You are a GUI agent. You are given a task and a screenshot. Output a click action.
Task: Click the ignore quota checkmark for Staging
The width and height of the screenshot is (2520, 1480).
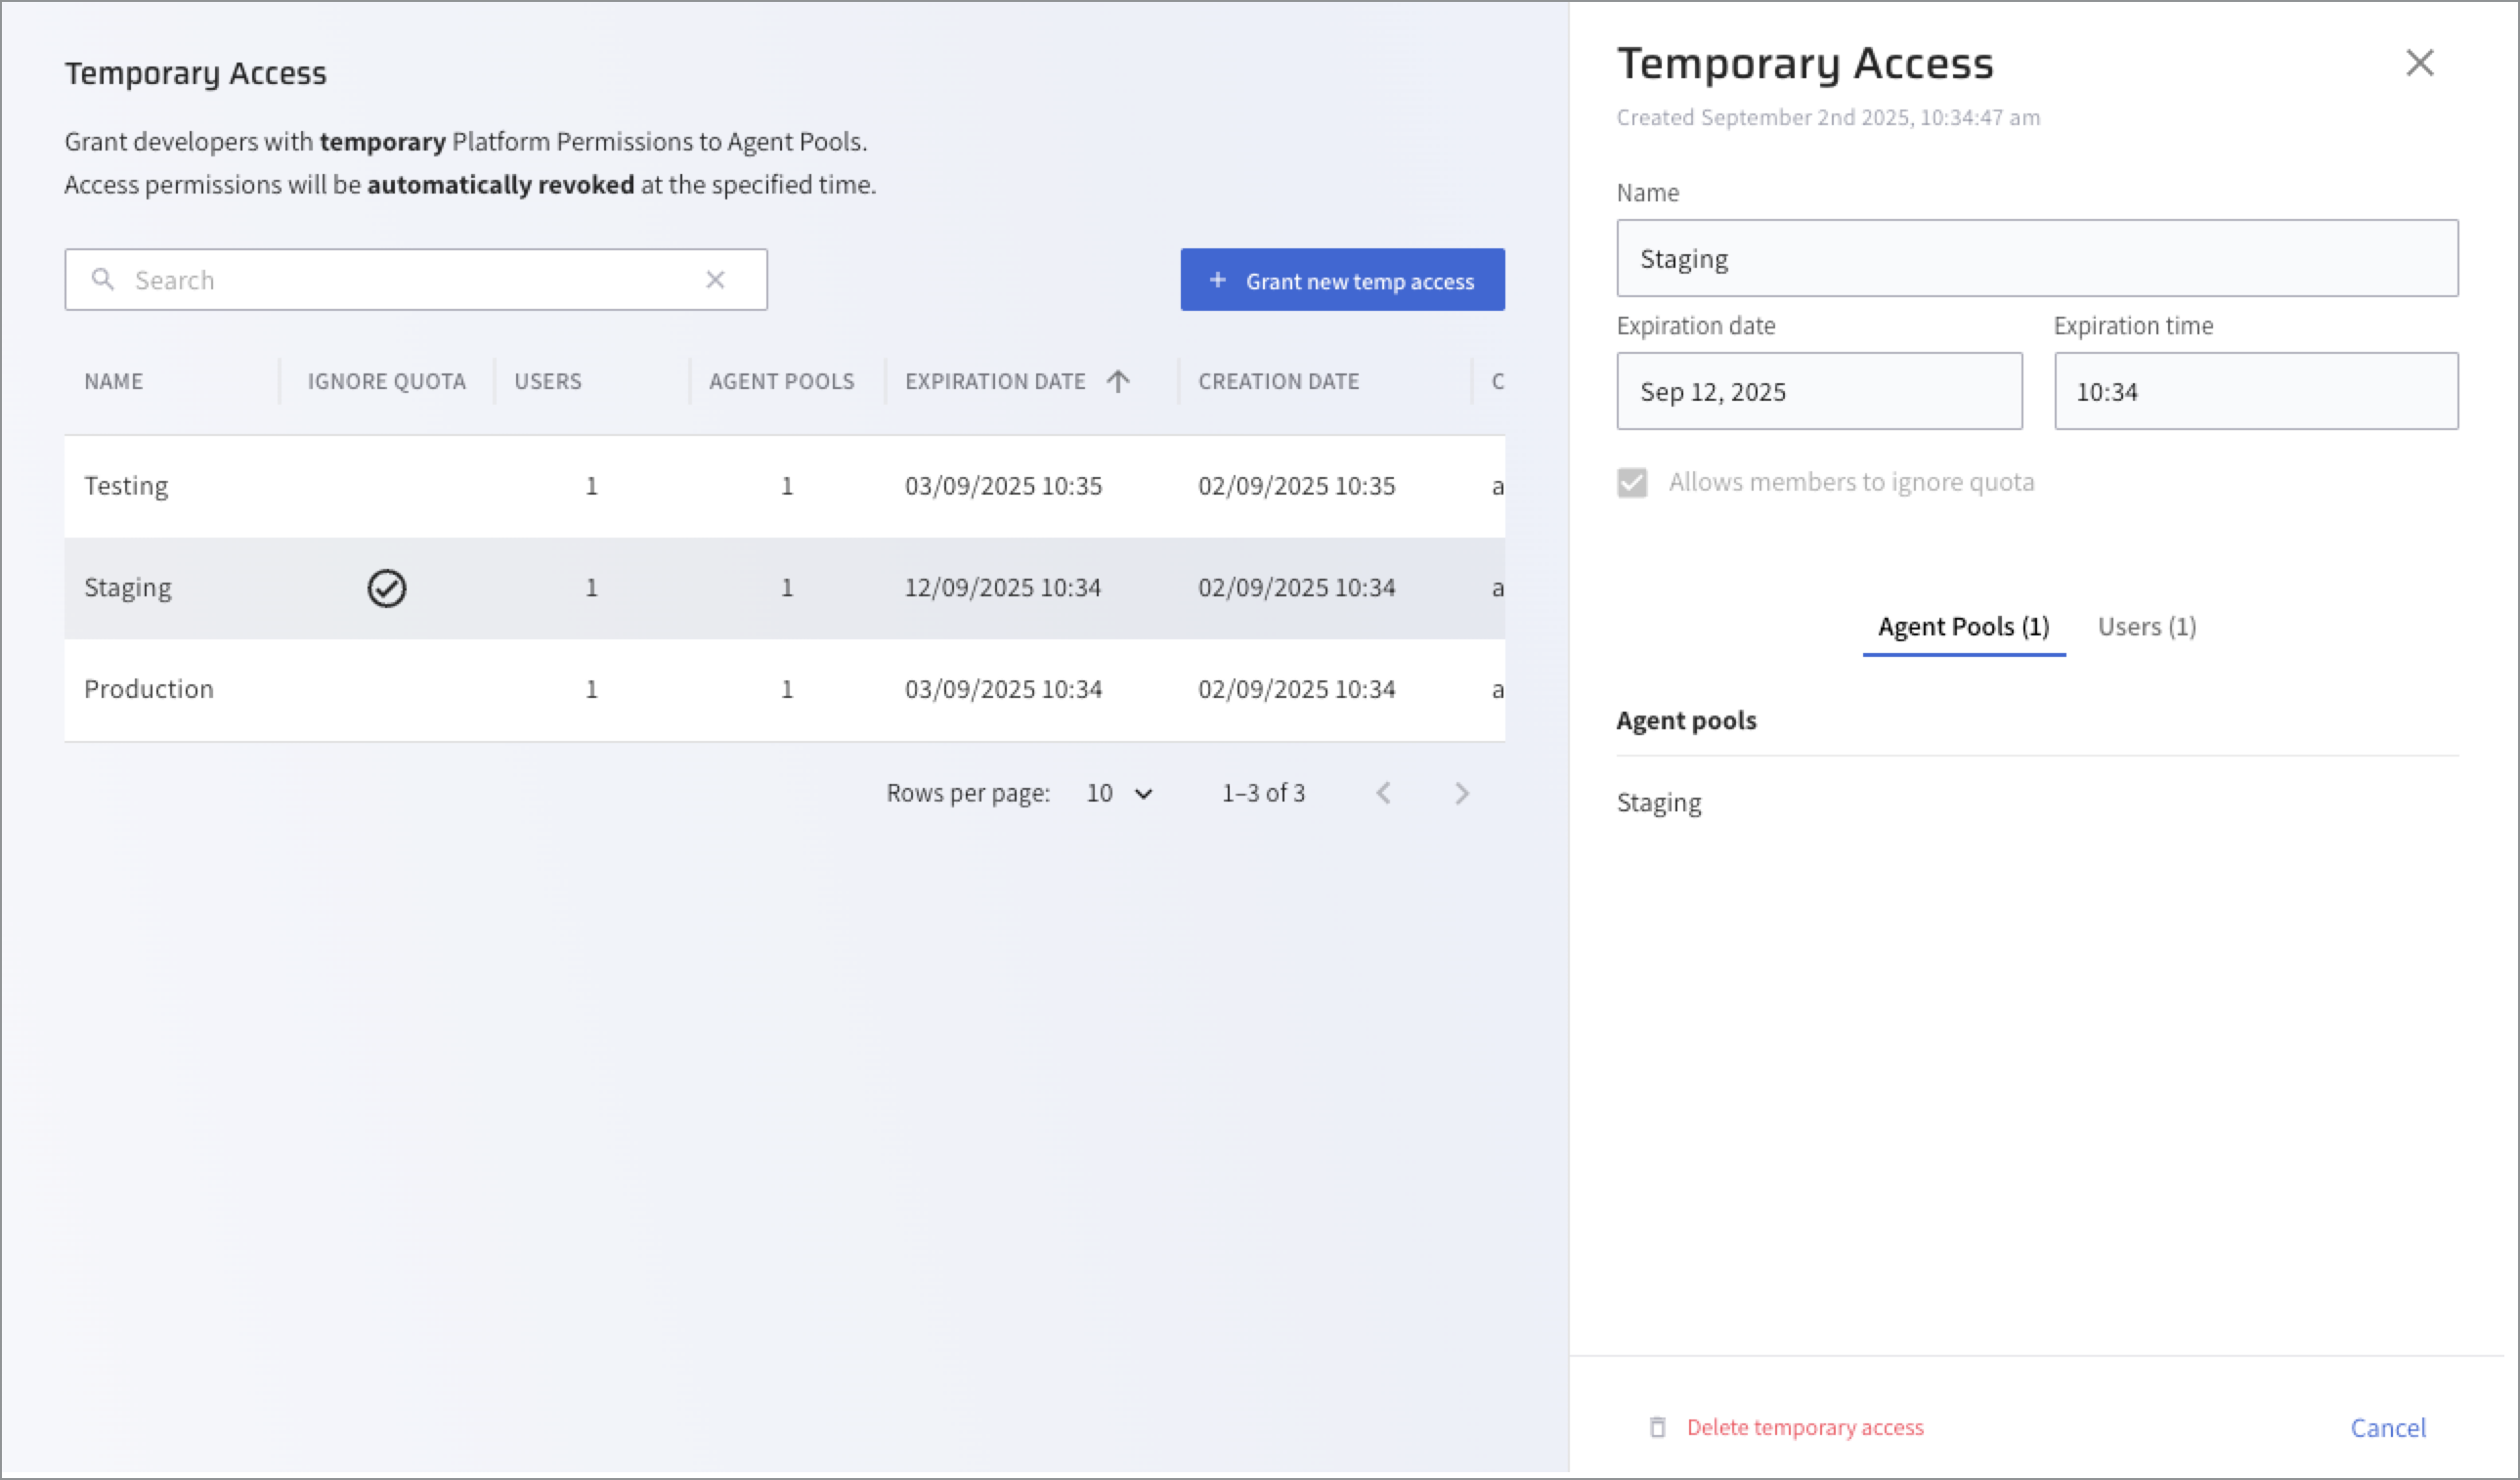click(386, 588)
